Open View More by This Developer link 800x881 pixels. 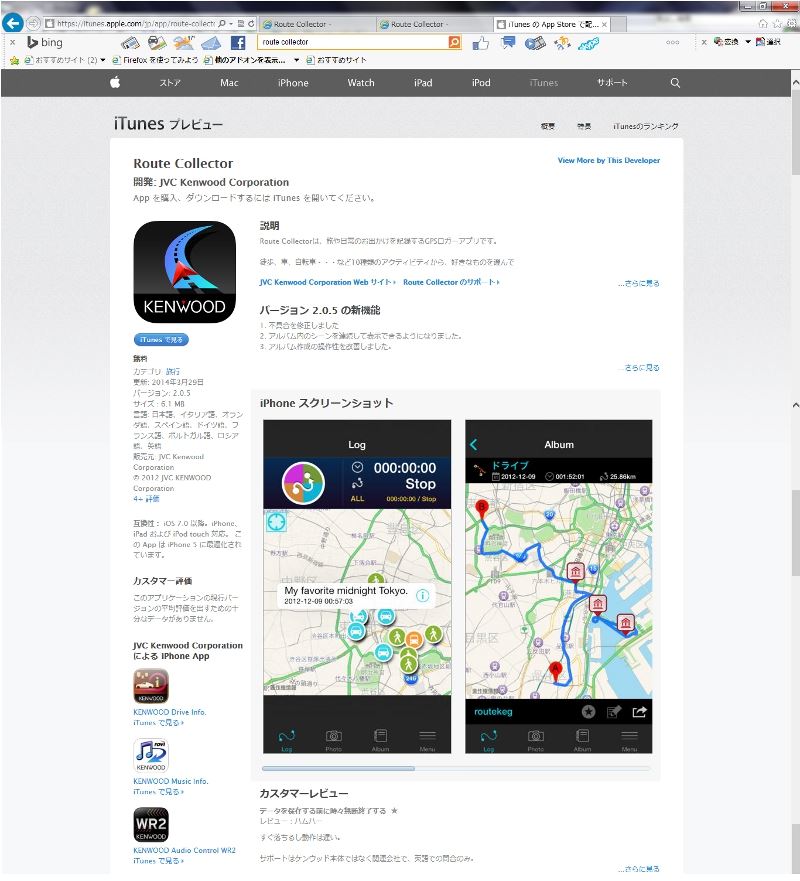[x=609, y=160]
